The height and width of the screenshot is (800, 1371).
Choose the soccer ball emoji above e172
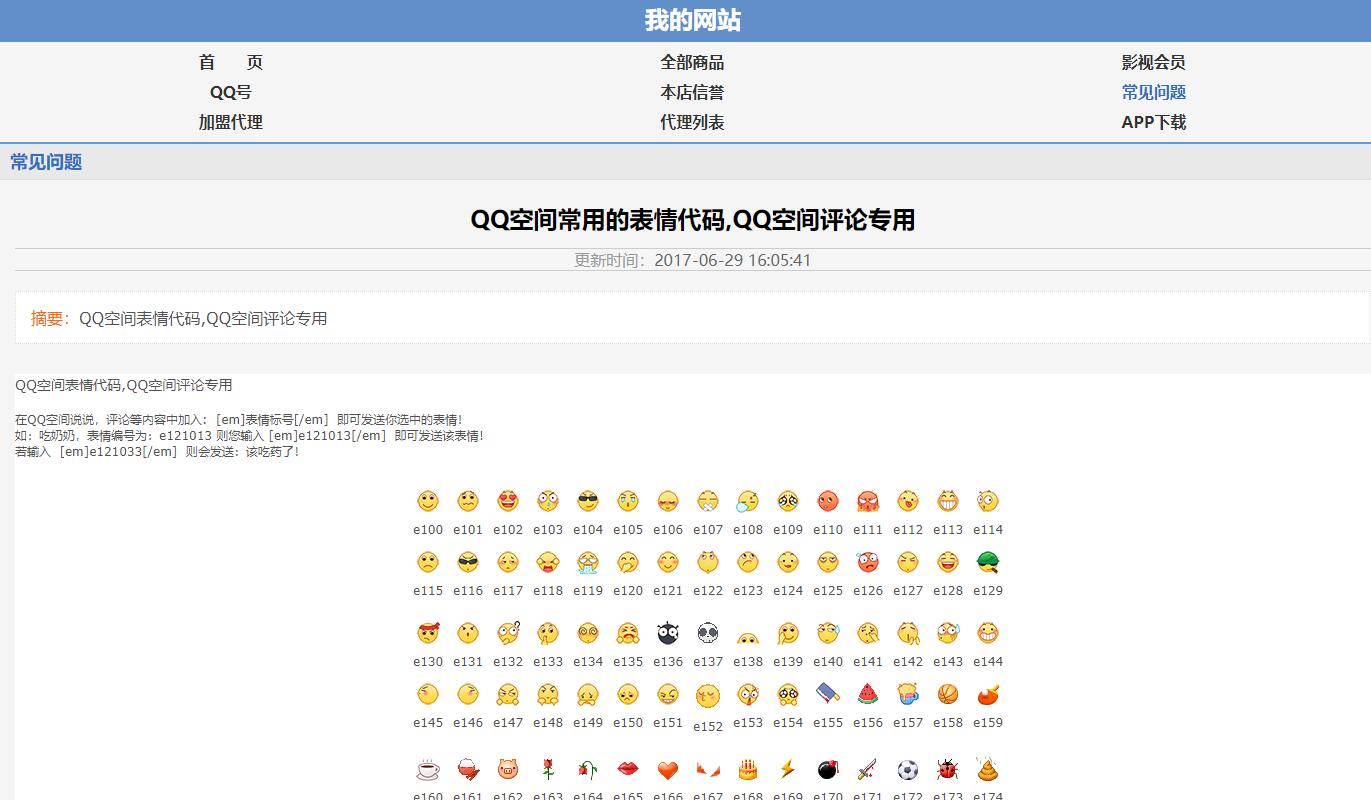point(908,770)
